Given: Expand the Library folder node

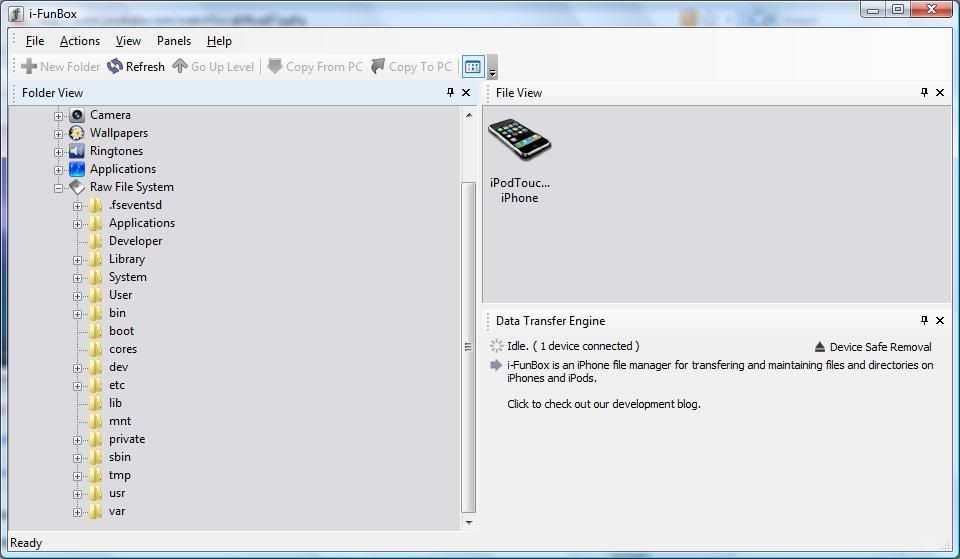Looking at the screenshot, I should (77, 260).
